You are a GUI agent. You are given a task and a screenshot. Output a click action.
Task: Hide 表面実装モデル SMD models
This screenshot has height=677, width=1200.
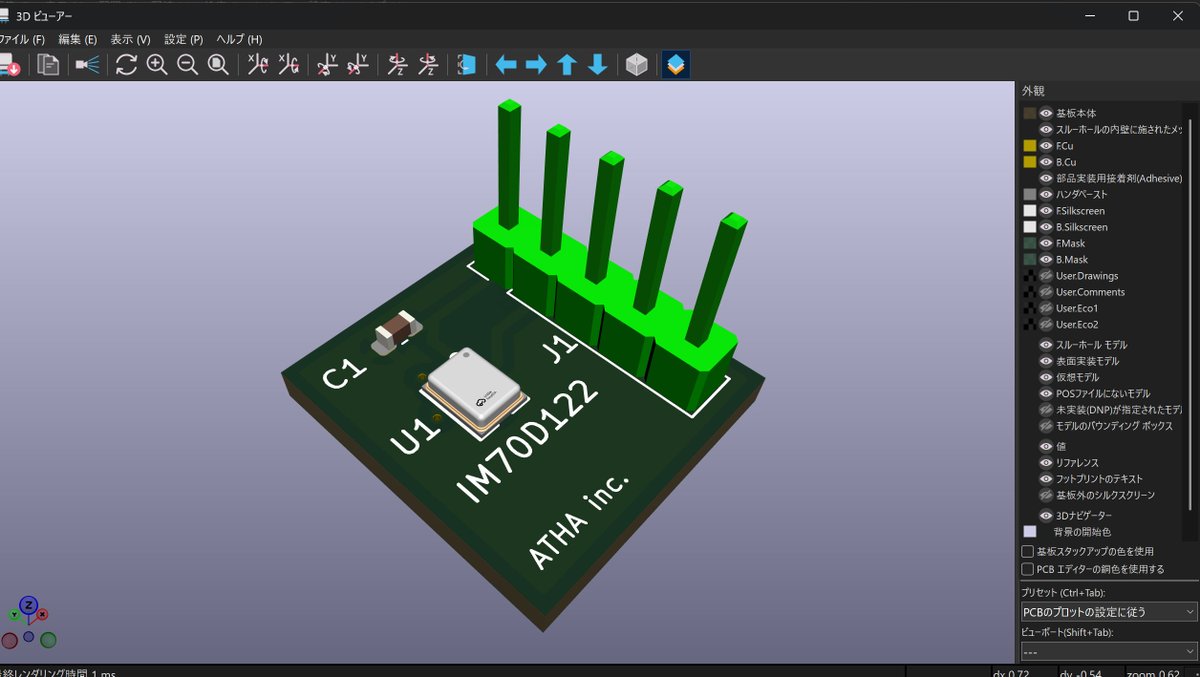tap(1046, 361)
